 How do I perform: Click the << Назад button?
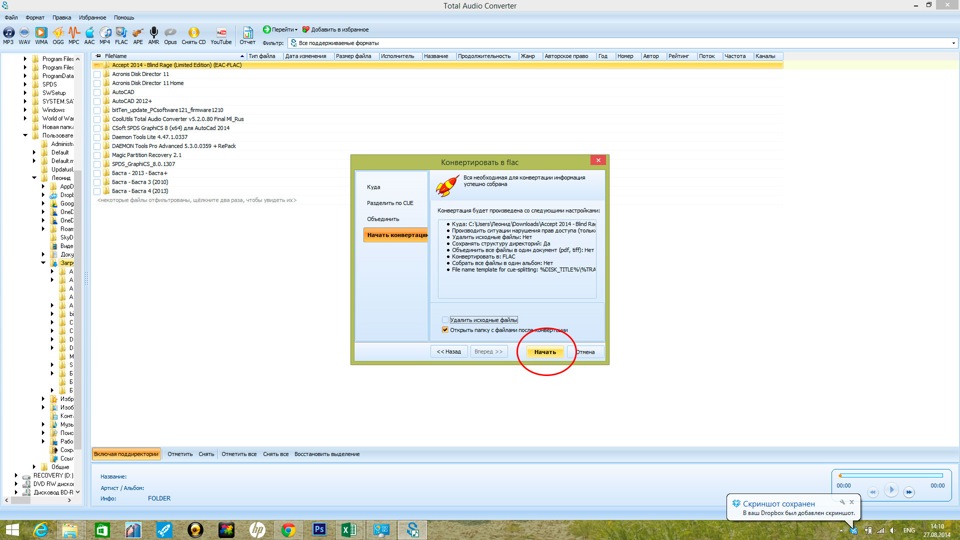click(x=449, y=351)
